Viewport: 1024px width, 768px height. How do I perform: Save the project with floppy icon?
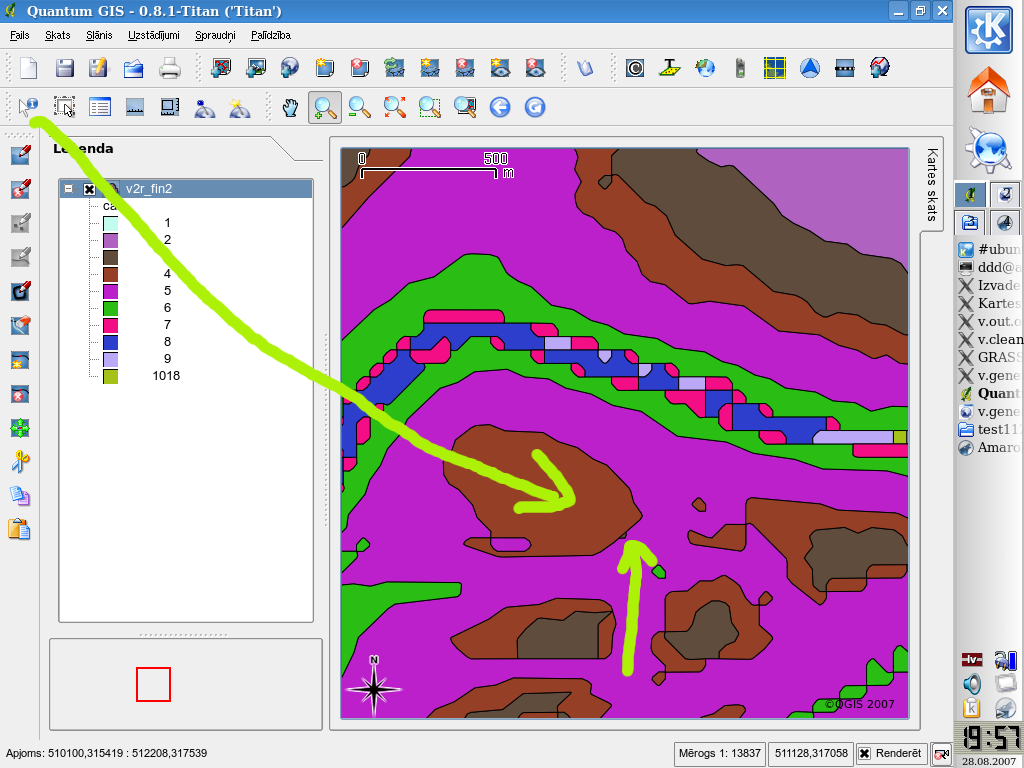64,68
